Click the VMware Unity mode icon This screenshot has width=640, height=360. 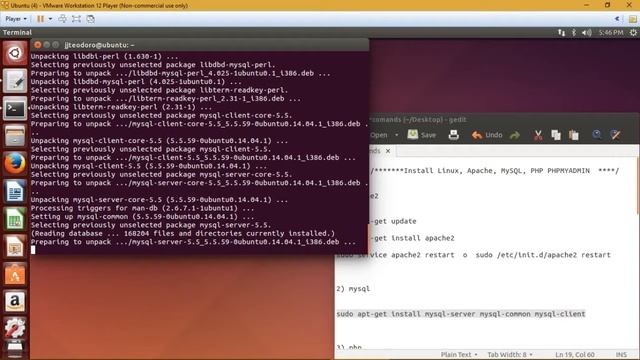tap(91, 19)
